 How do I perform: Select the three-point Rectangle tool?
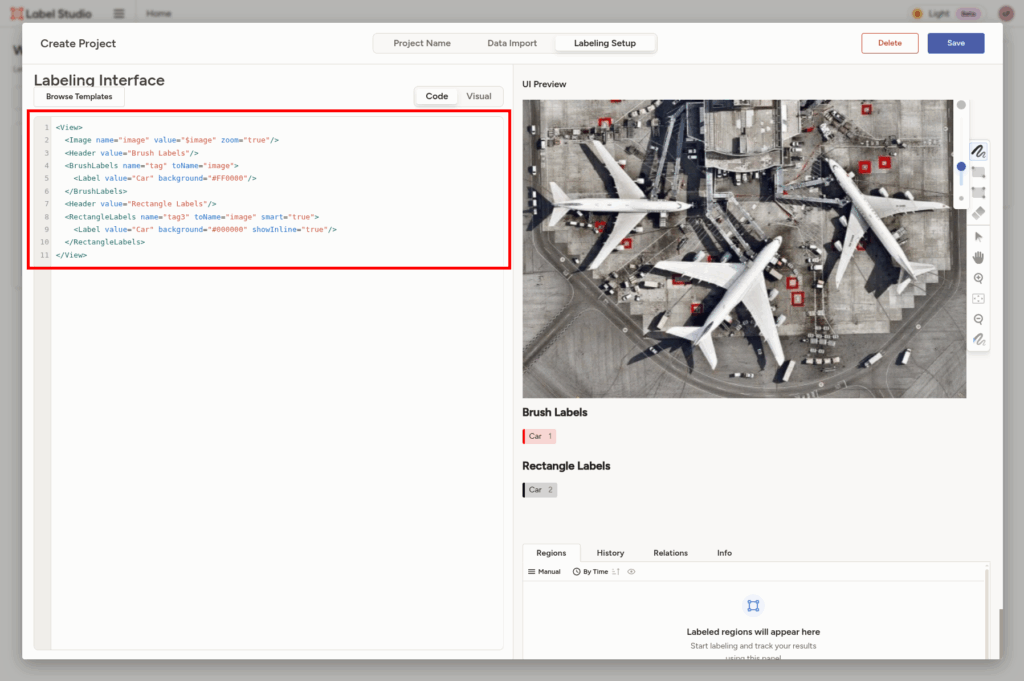[x=978, y=193]
